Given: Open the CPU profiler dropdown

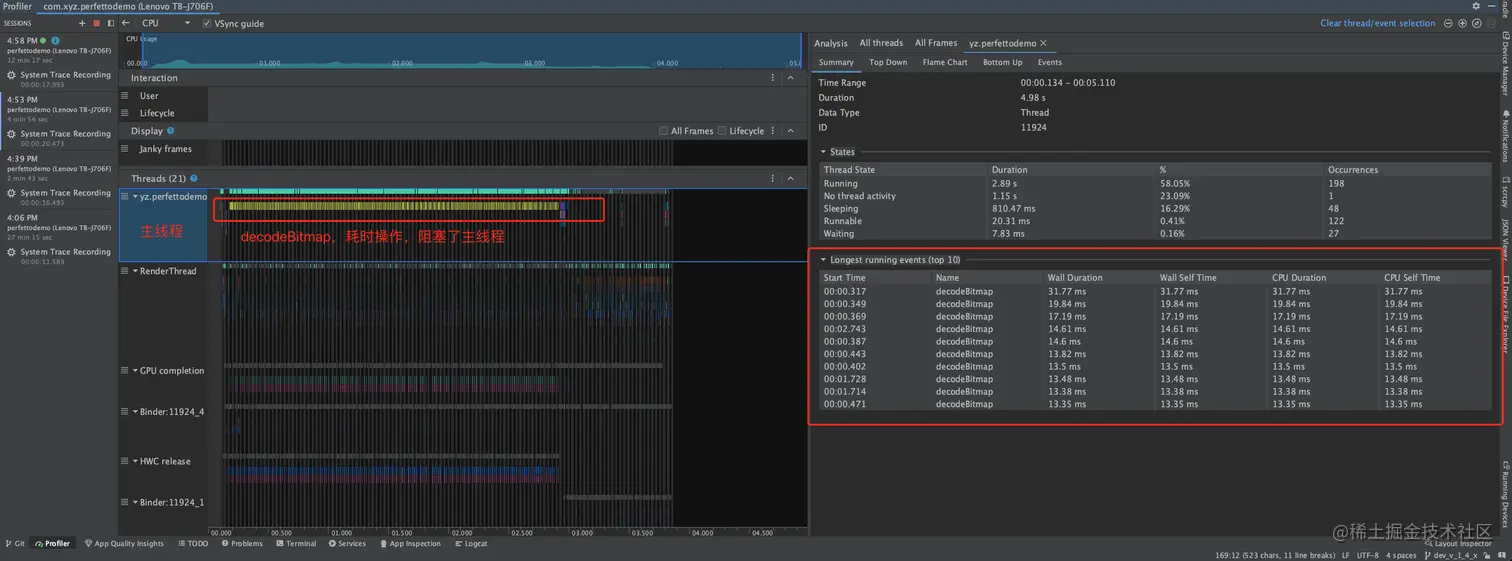Looking at the screenshot, I should (165, 23).
